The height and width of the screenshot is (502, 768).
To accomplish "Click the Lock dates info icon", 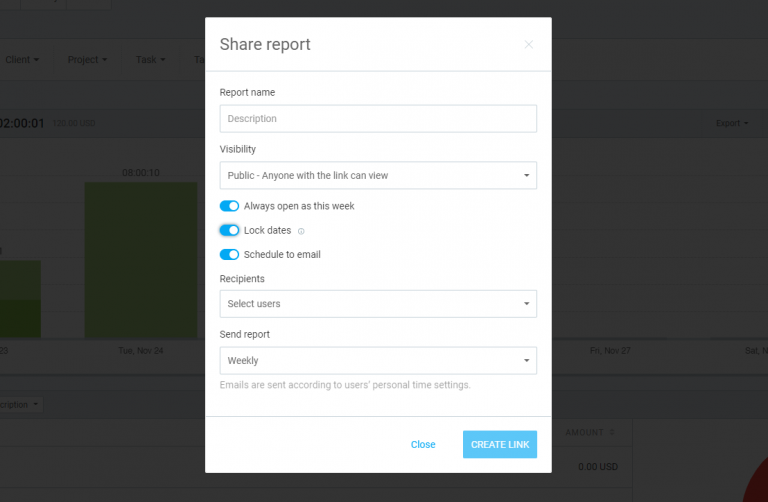I will [301, 231].
